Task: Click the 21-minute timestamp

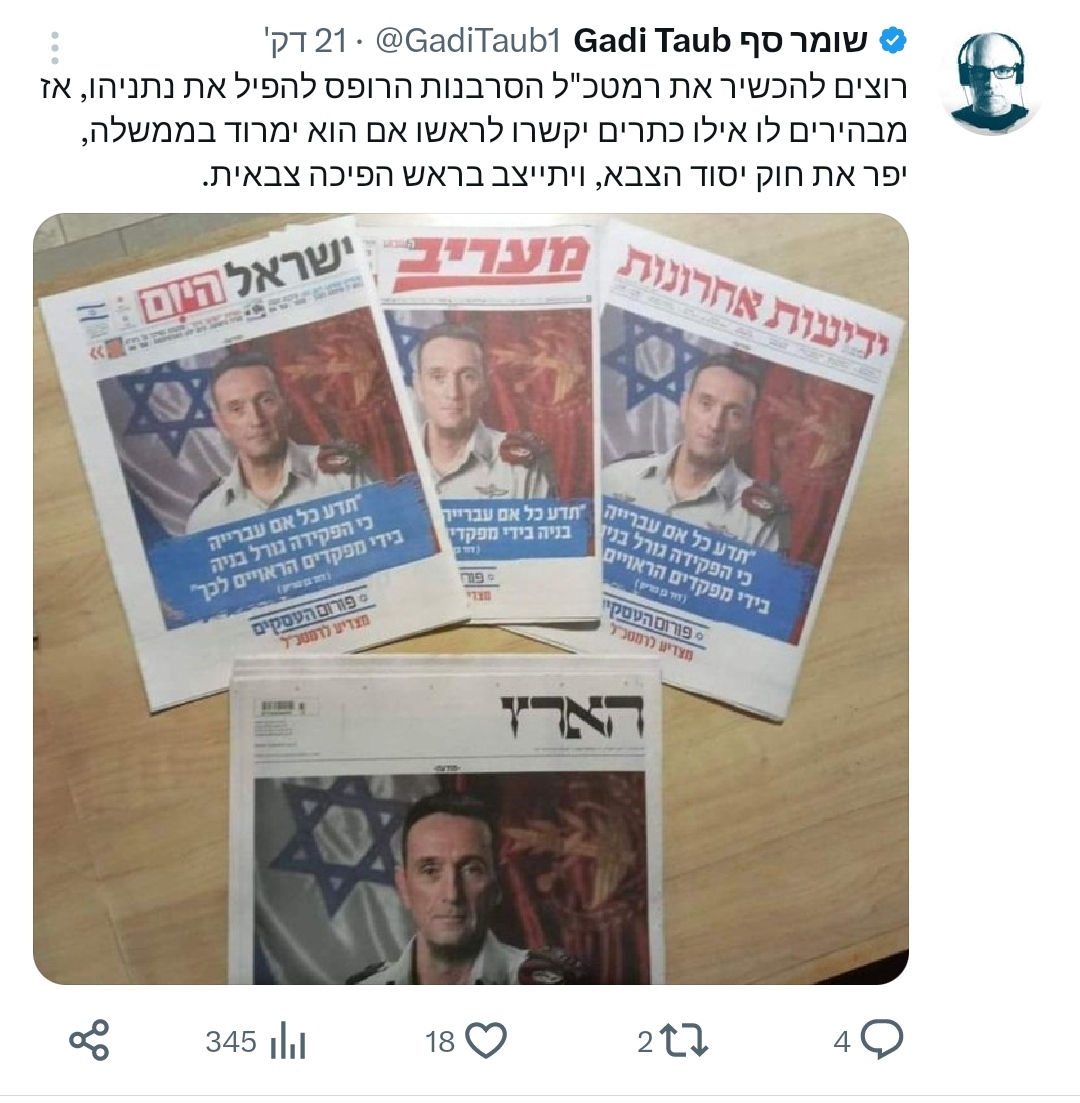Action: point(305,42)
